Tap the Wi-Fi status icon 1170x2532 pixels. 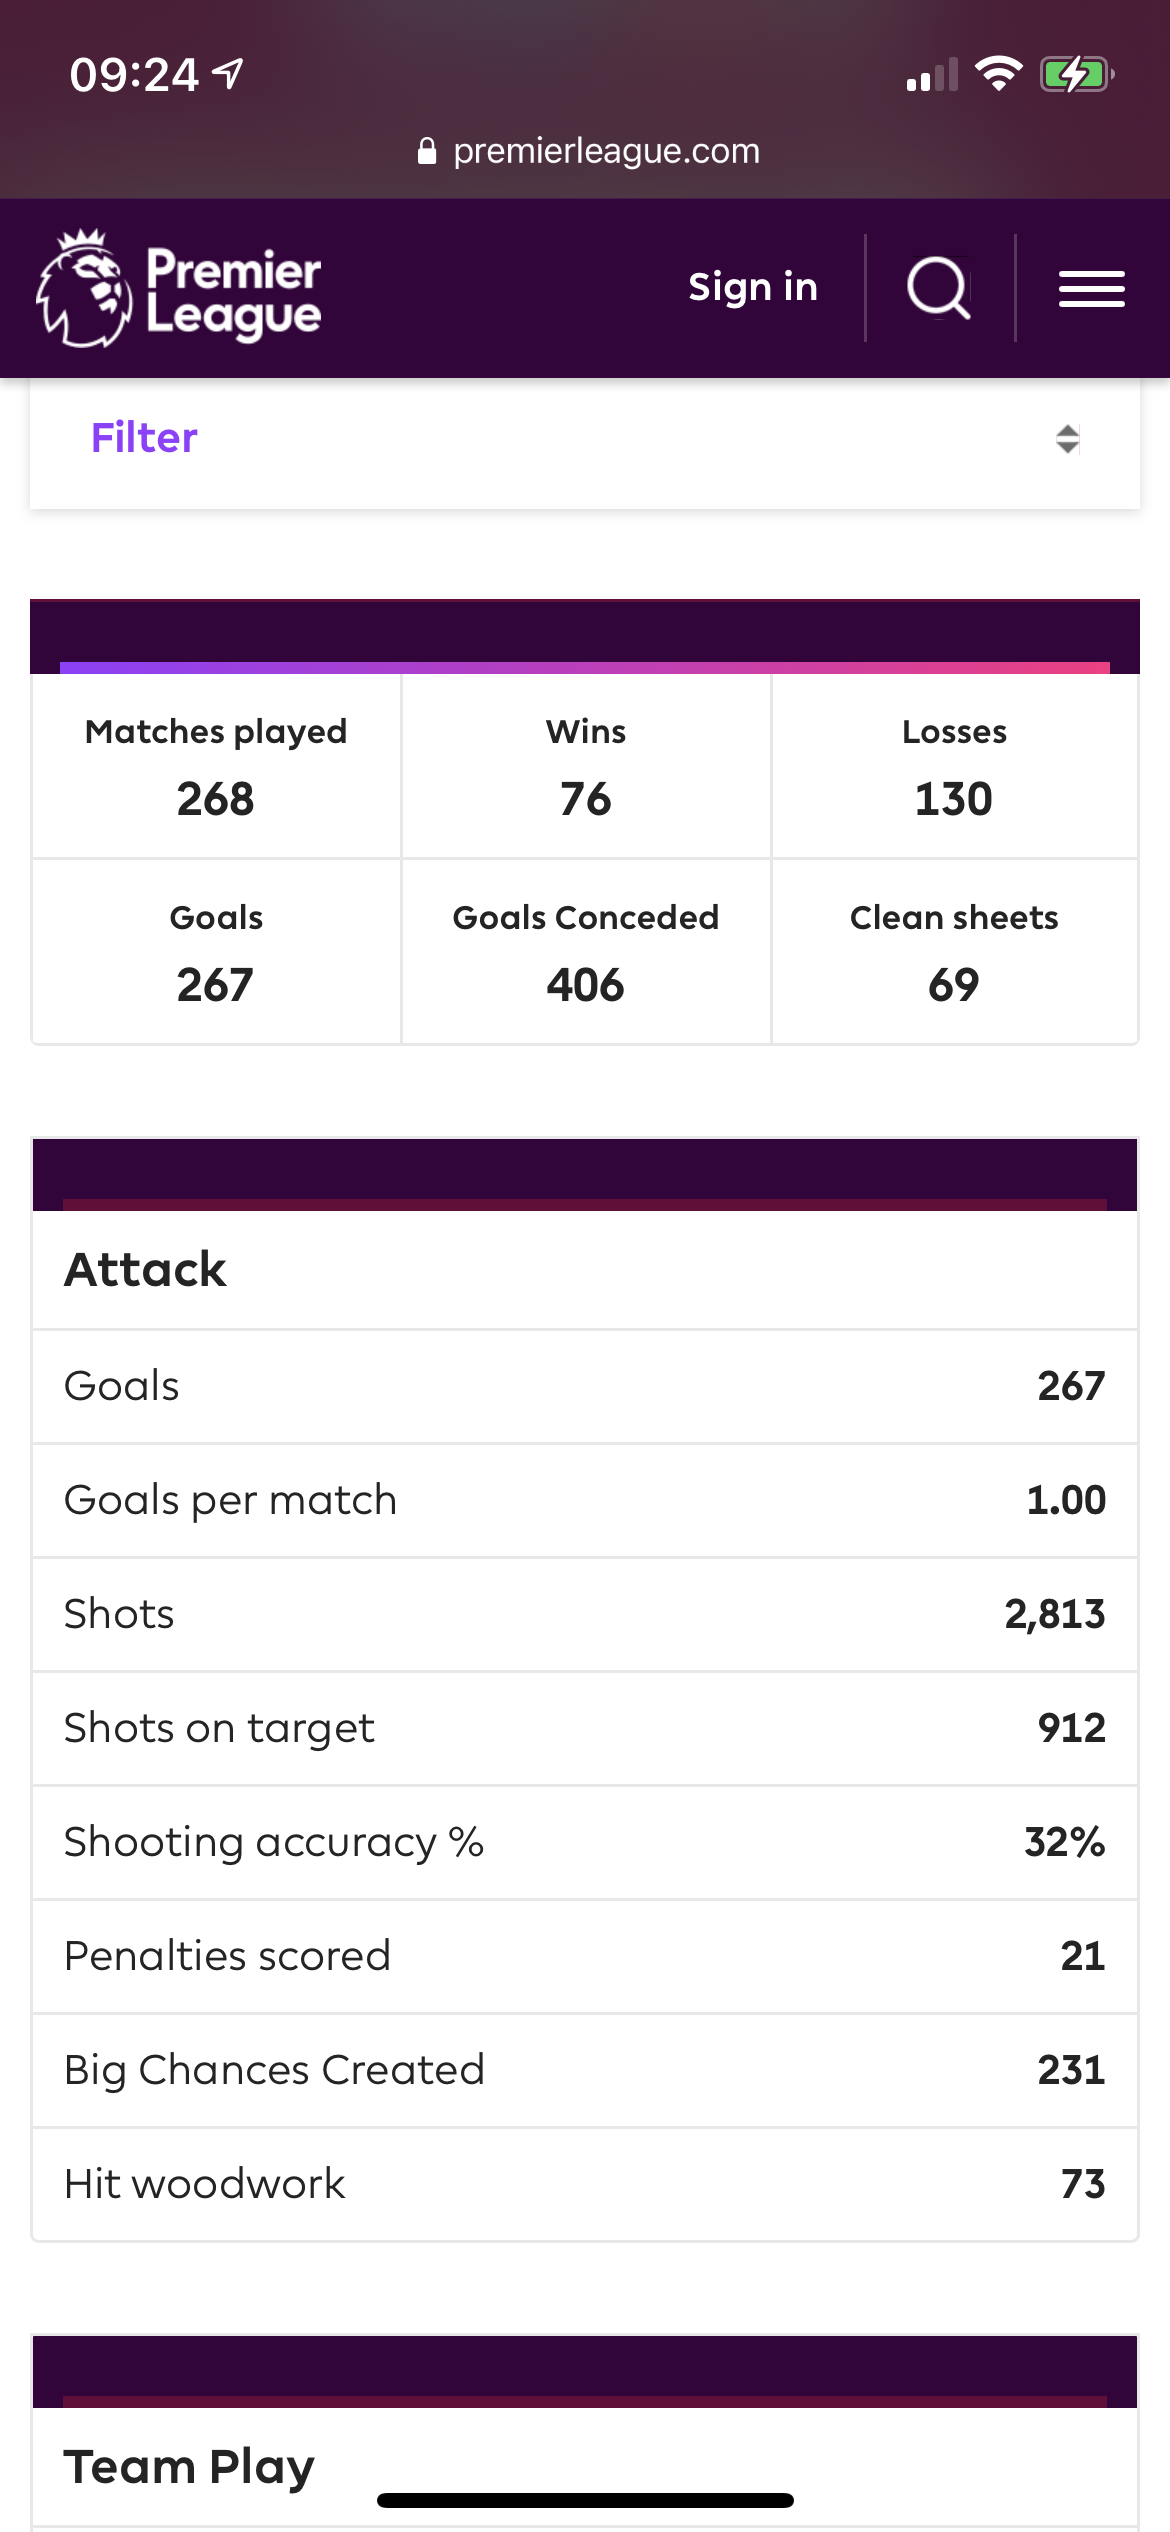pos(998,73)
